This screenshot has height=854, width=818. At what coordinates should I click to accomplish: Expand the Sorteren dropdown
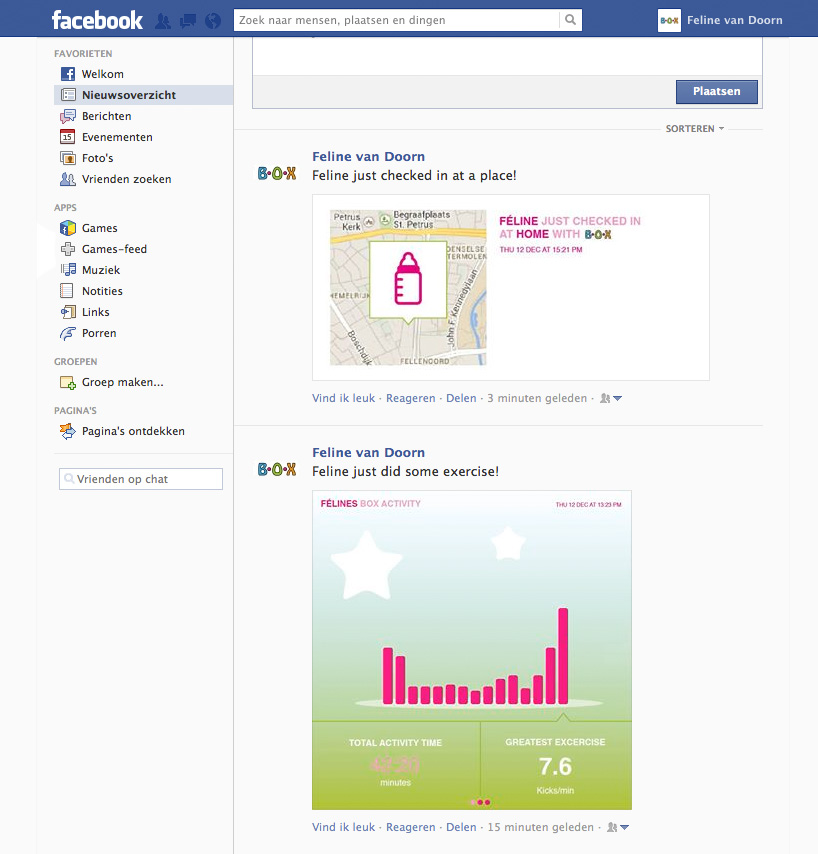[x=695, y=129]
